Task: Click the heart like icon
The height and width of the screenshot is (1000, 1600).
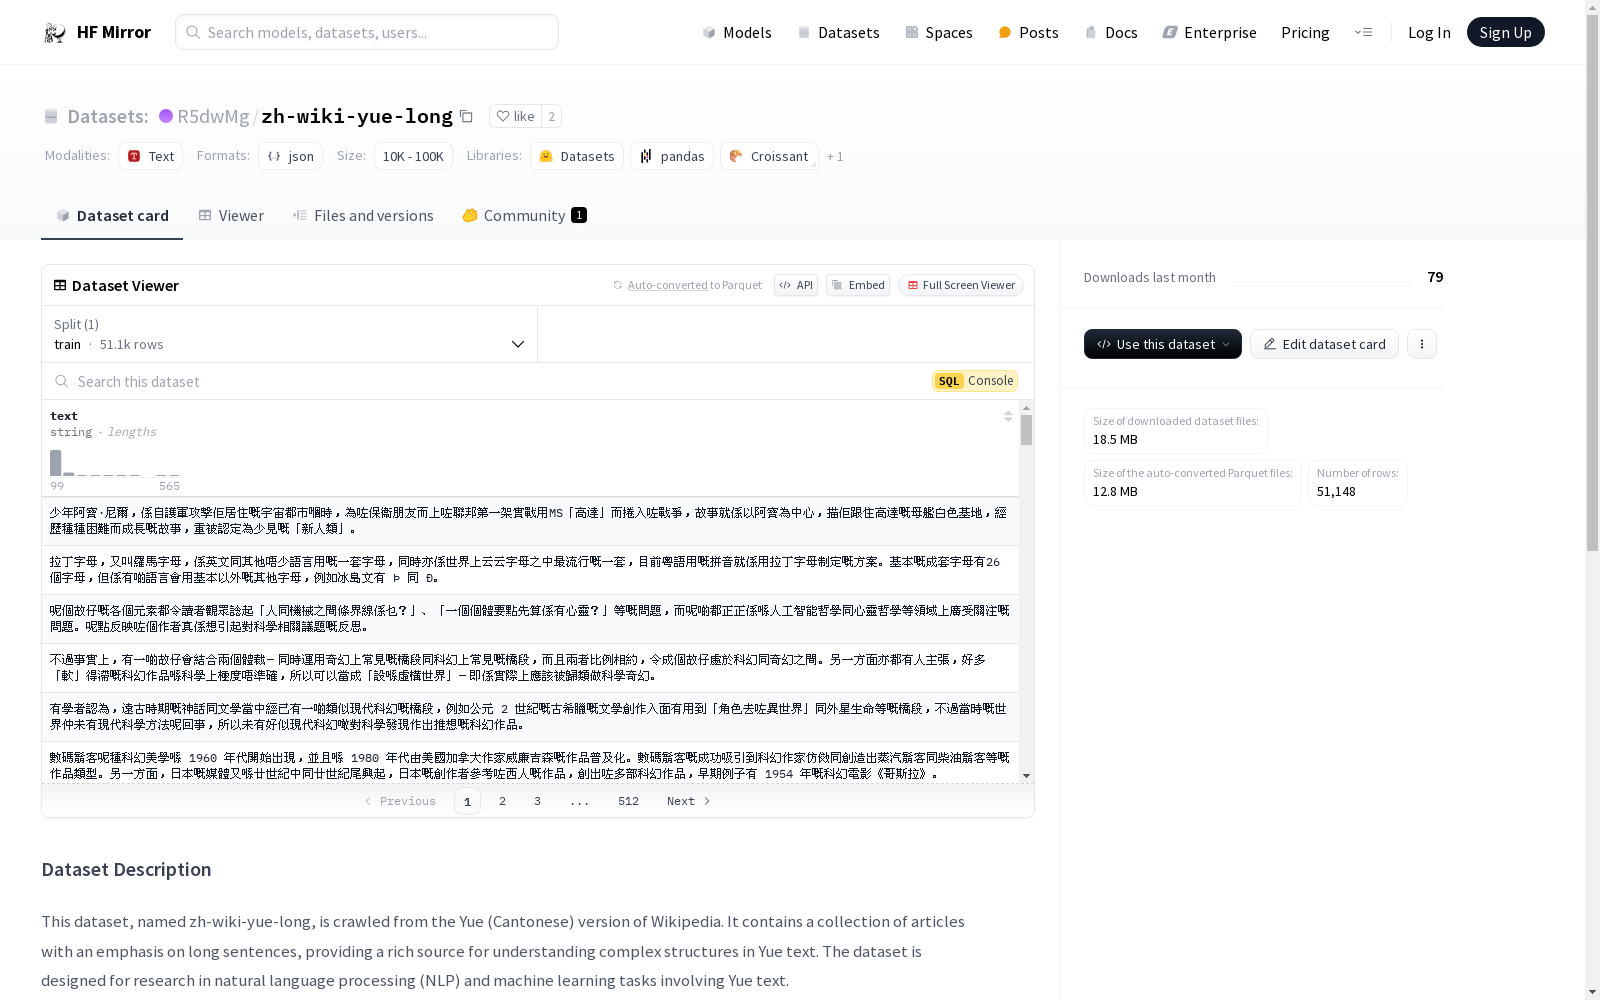Action: coord(503,116)
